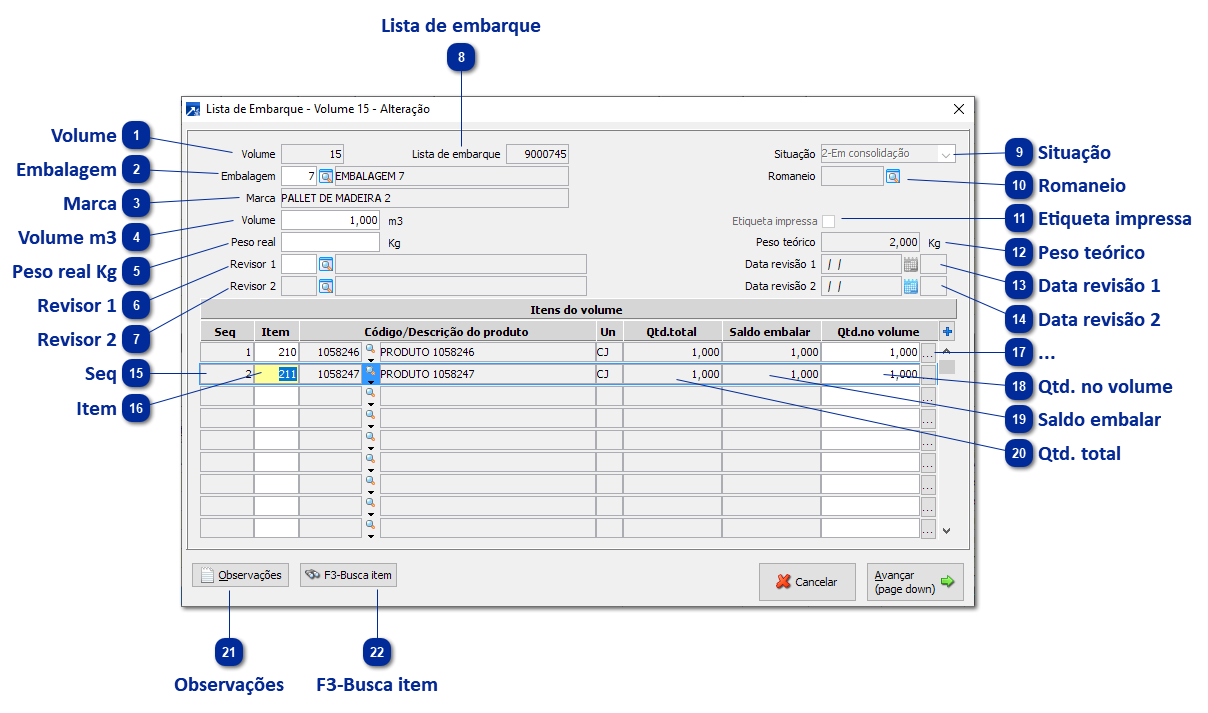Click the Marca field PALLET DE MADEIRA 2
Viewport: 1208px width, 713px height.
tap(425, 198)
